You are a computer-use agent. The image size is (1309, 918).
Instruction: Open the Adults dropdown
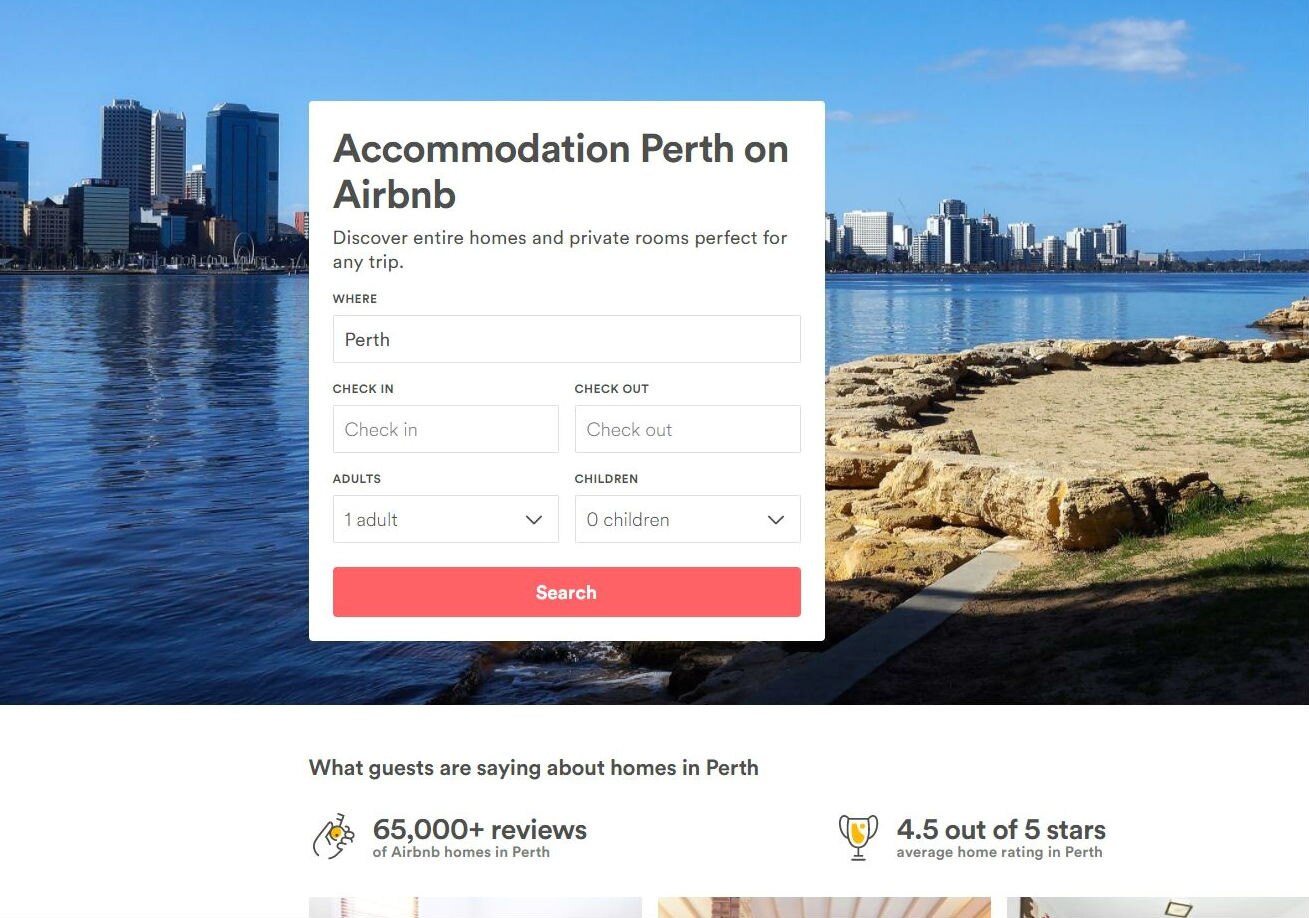click(445, 519)
